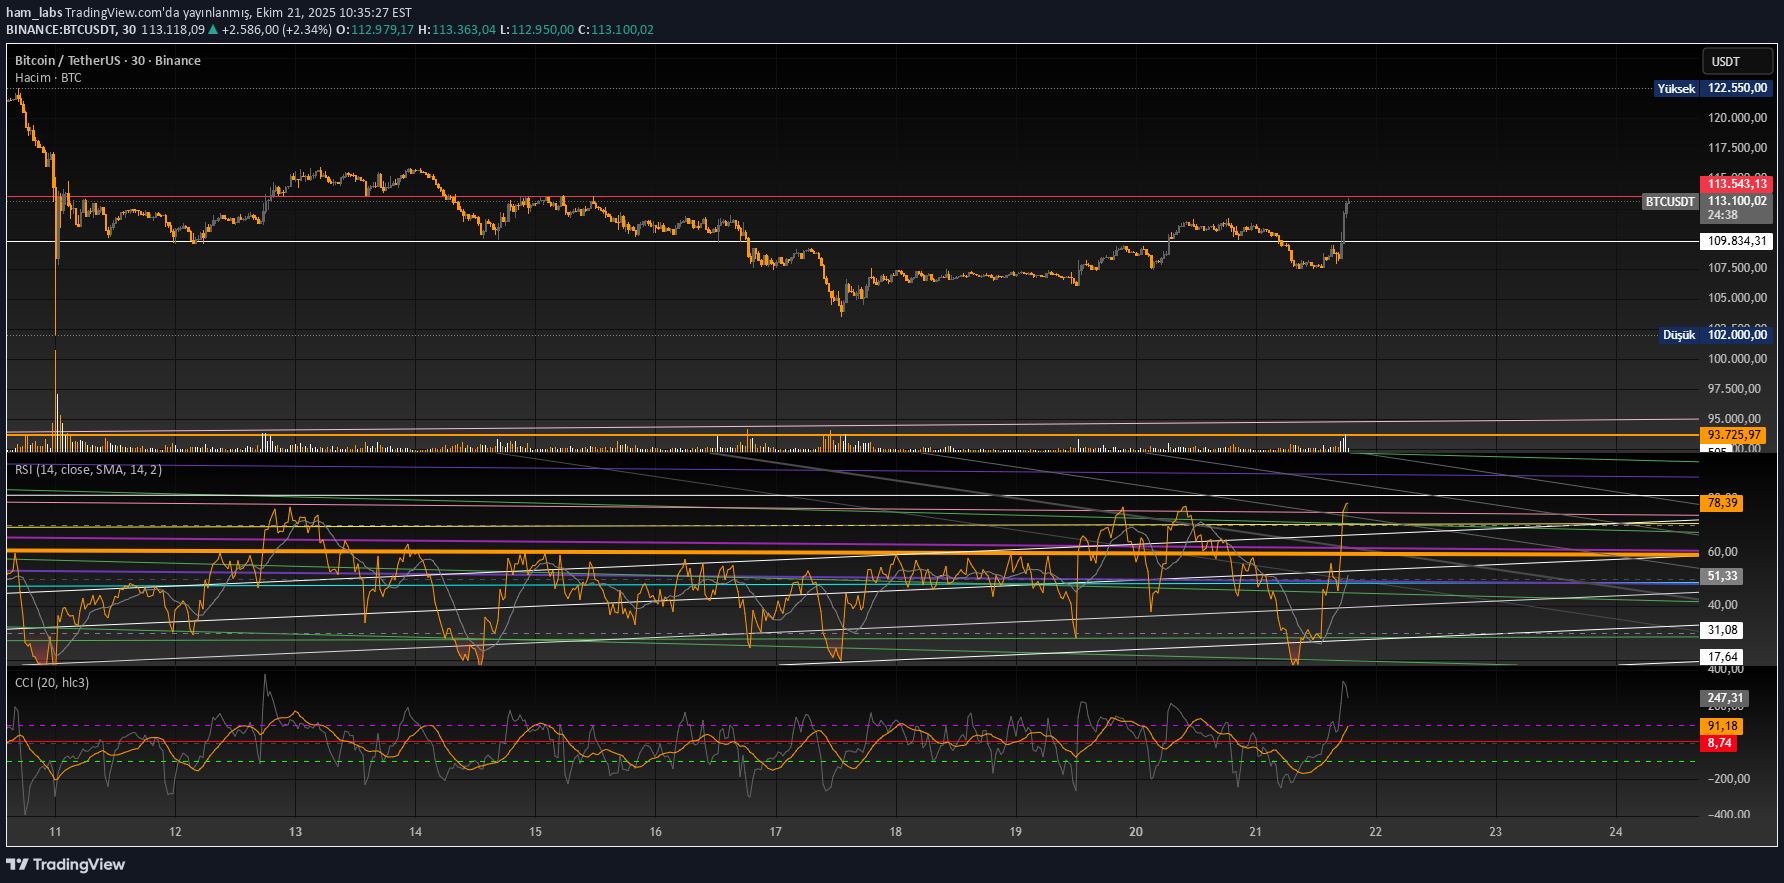The image size is (1784, 883).
Task: Select the Hacim · BTC volume legend
Action: [48, 78]
